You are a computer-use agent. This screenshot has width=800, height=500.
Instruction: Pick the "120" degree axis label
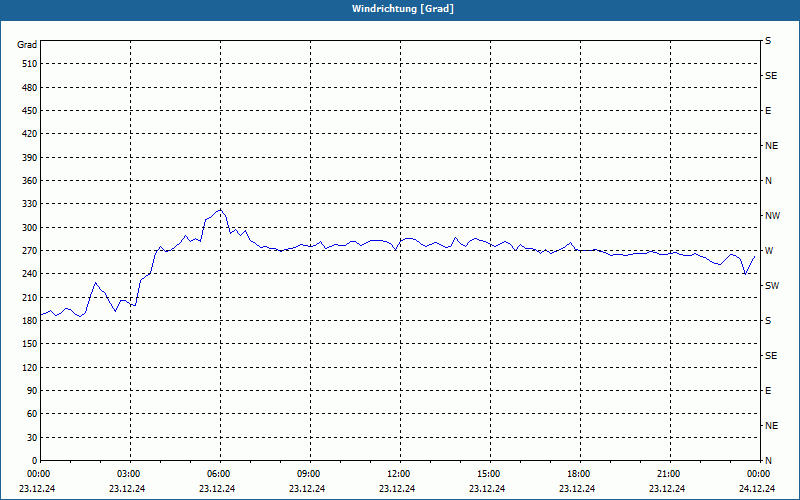point(30,367)
